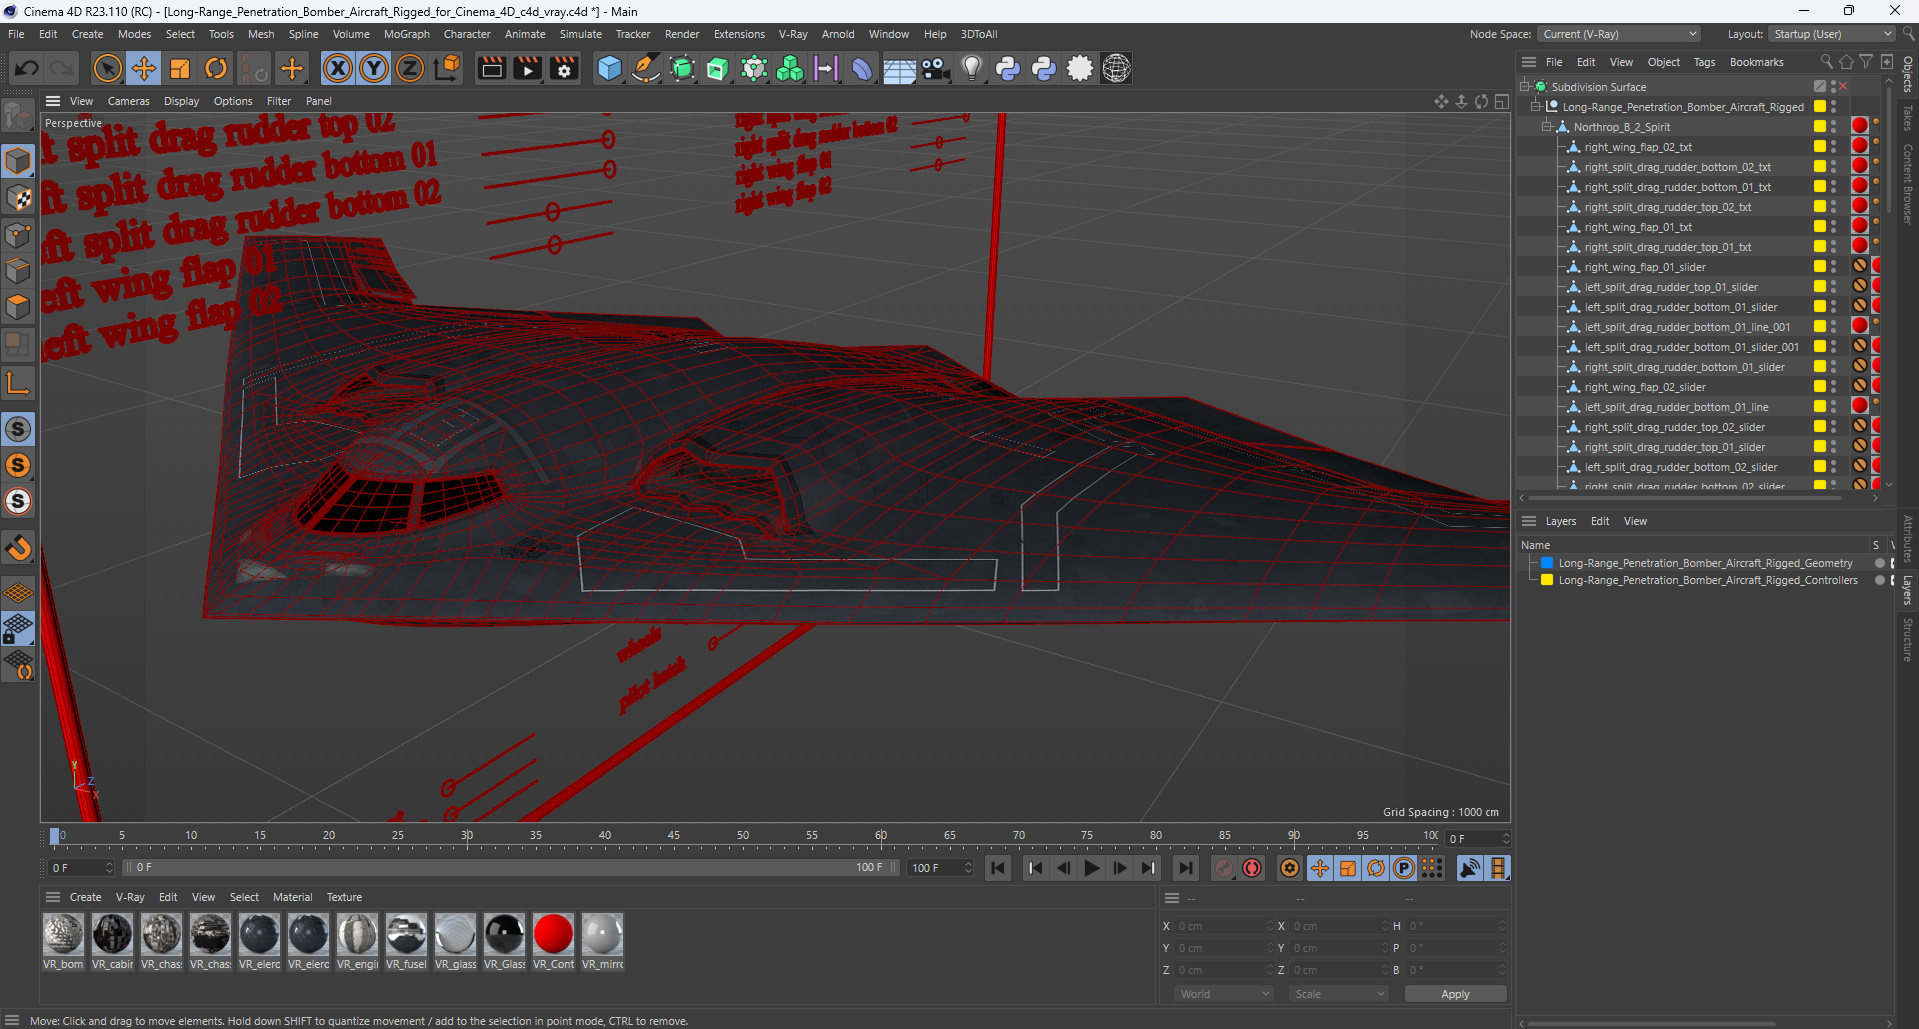Click yellow layer swatch of Northrop_B_2_Spirit

coord(1820,127)
